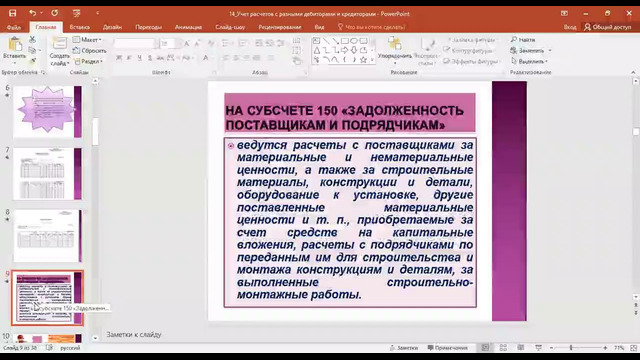Click the Copy icon in clipboard group
This screenshot has height=360, width=640.
pos(32,50)
